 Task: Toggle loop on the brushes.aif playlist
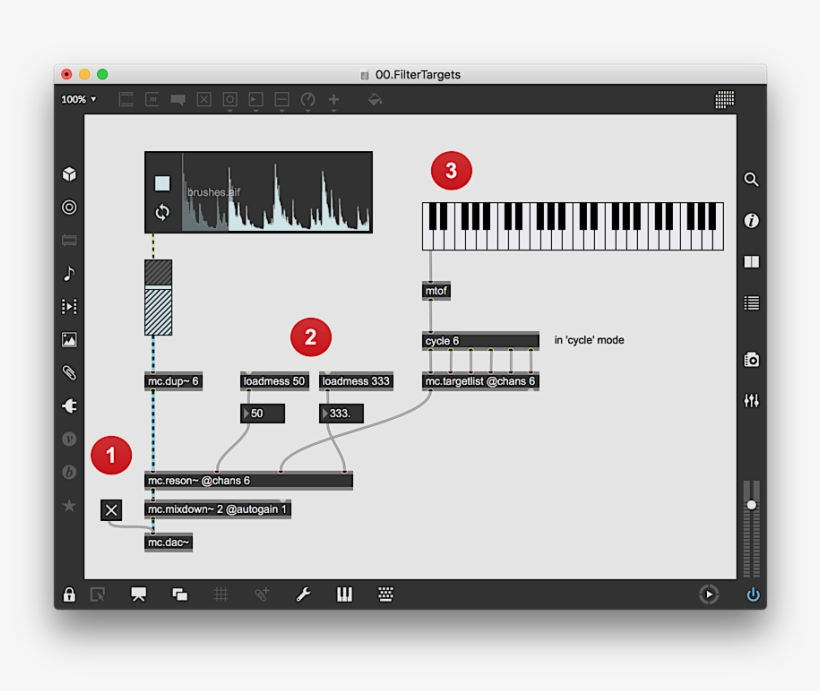point(162,212)
